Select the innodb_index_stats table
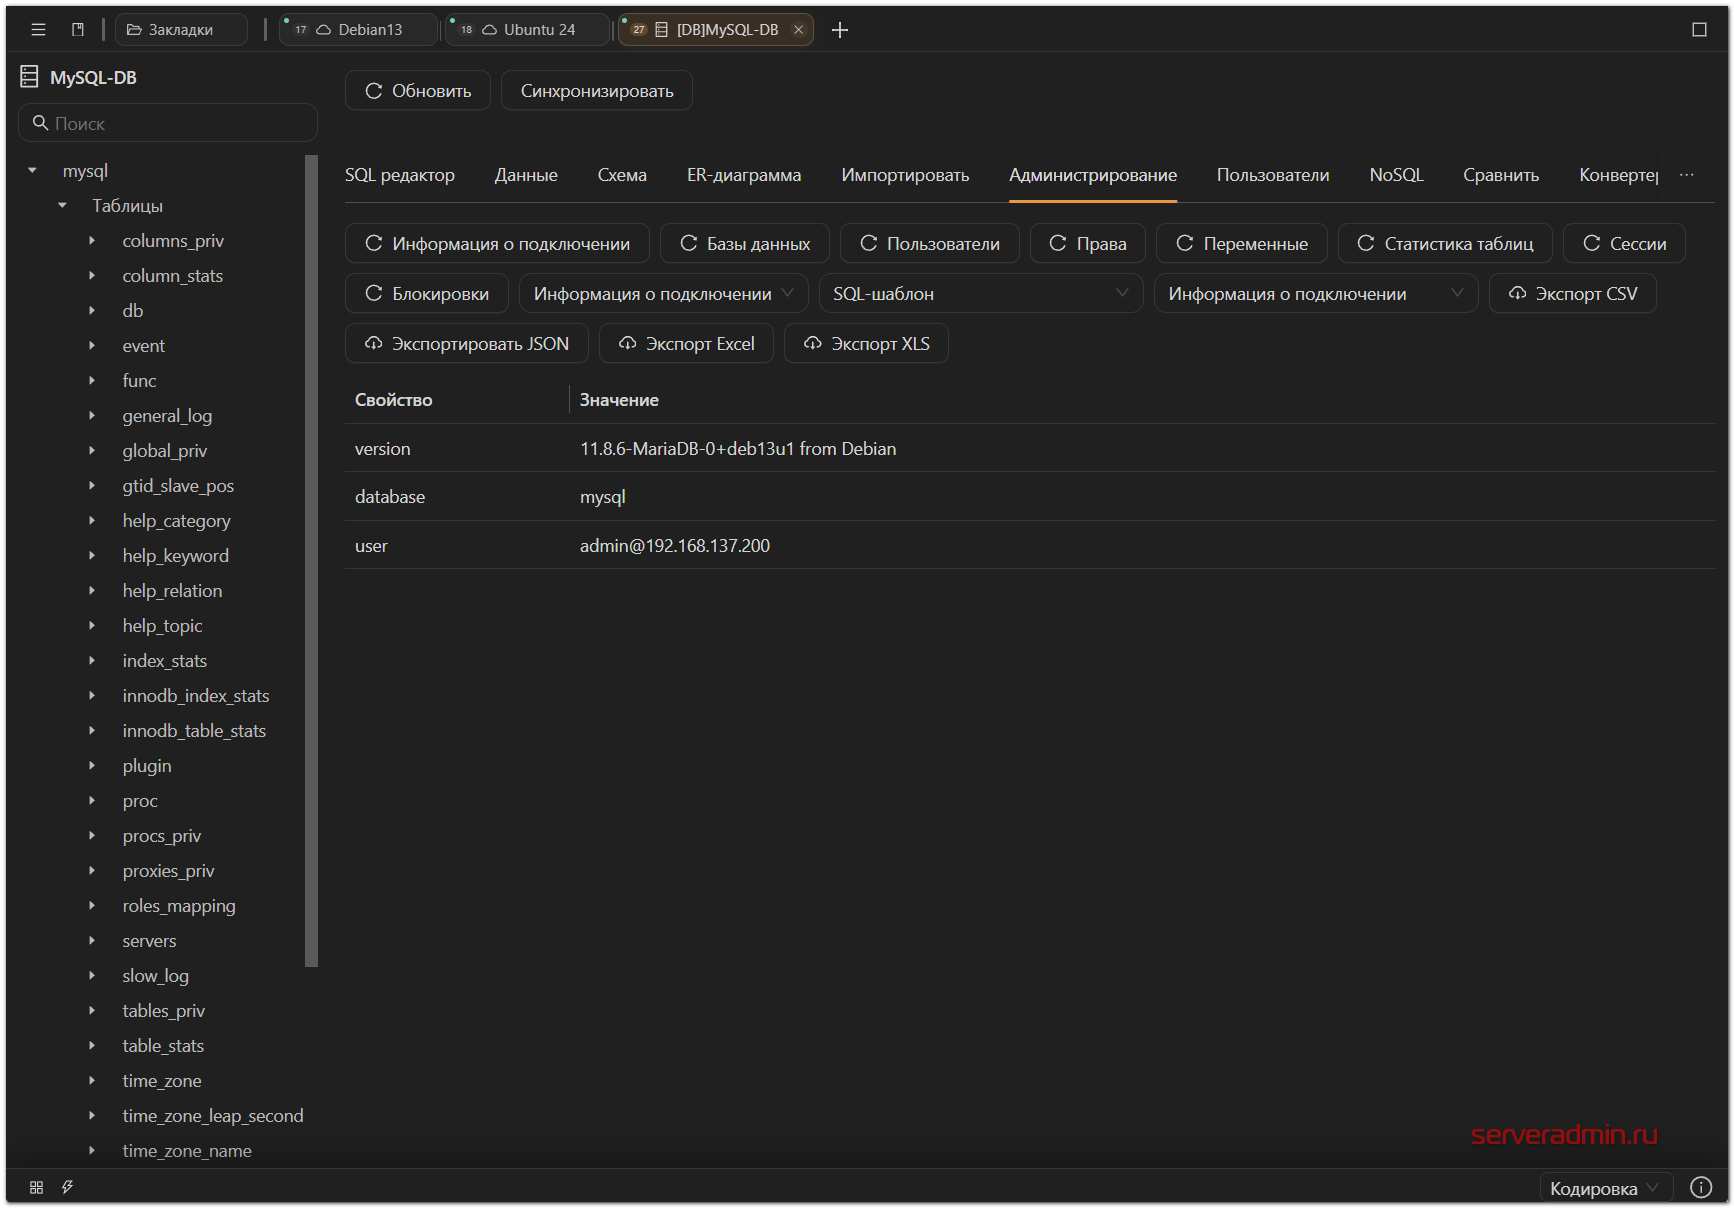The image size is (1734, 1208). (196, 696)
